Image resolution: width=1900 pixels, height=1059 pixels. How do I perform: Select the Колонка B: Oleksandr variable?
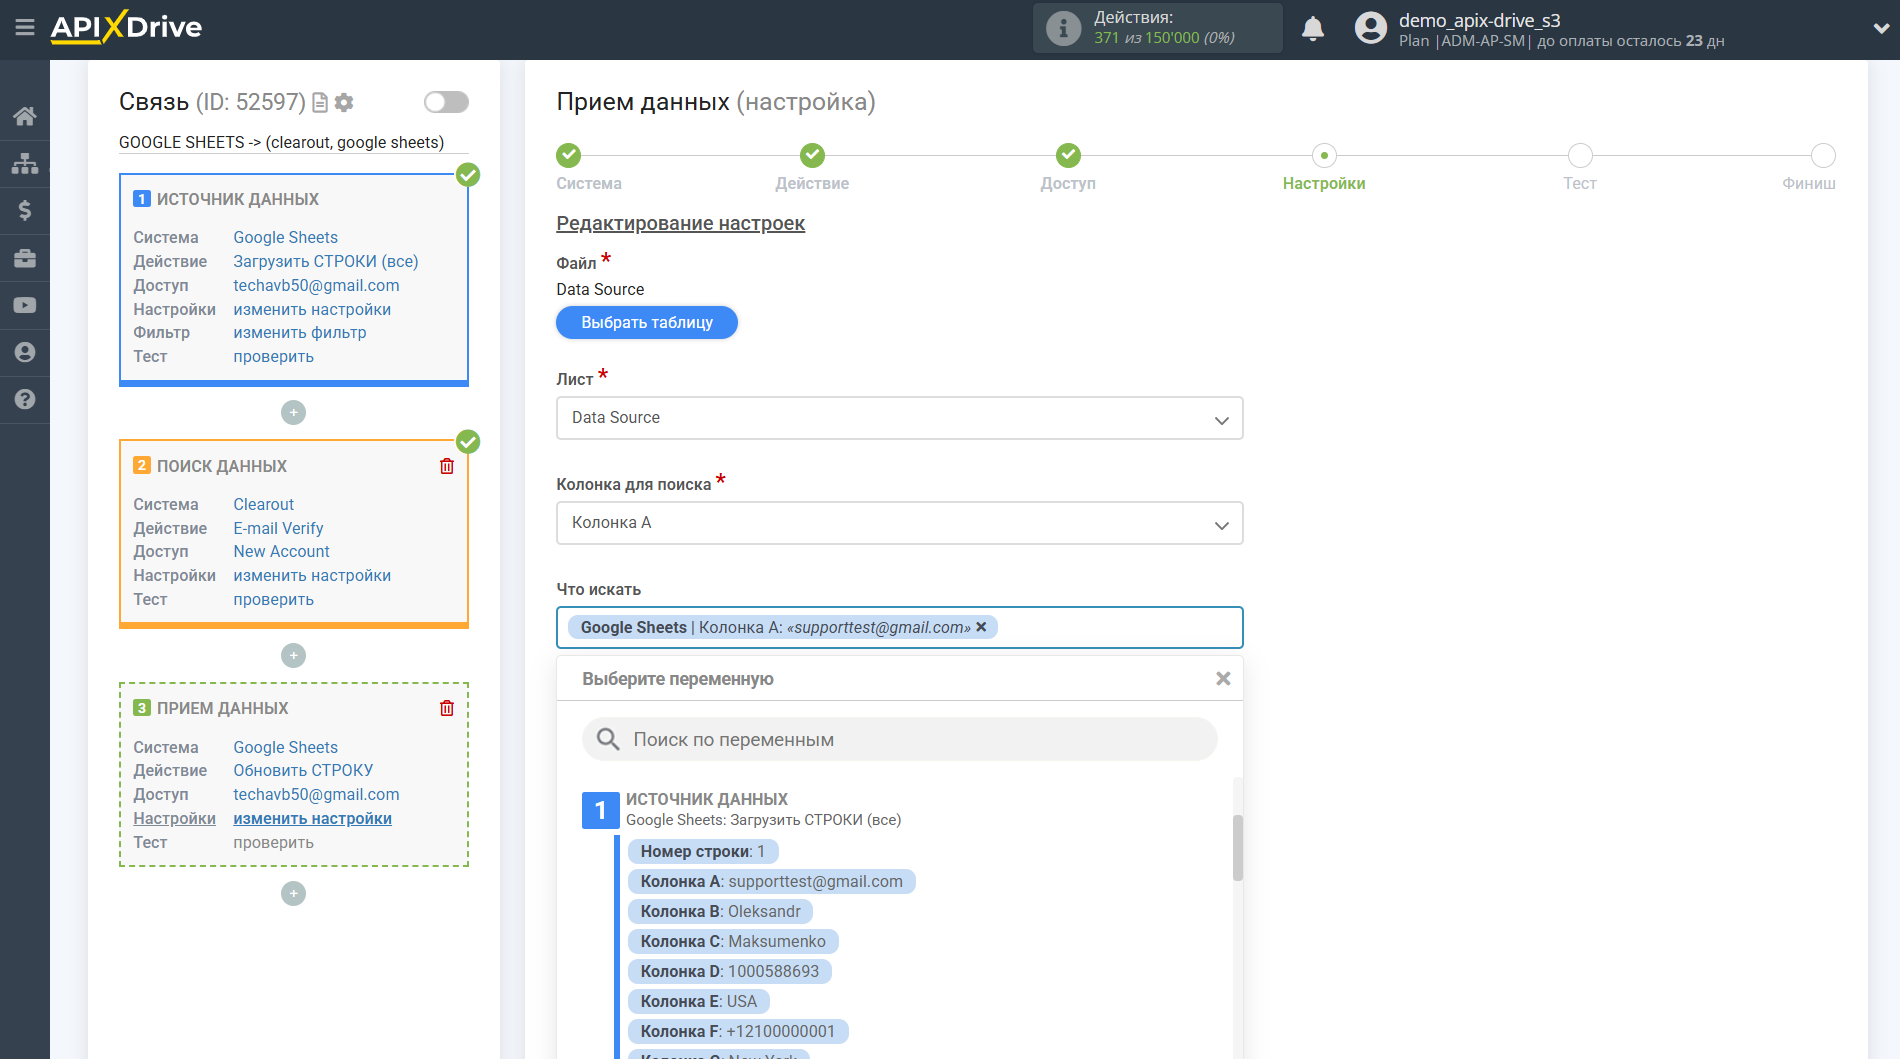click(x=720, y=912)
